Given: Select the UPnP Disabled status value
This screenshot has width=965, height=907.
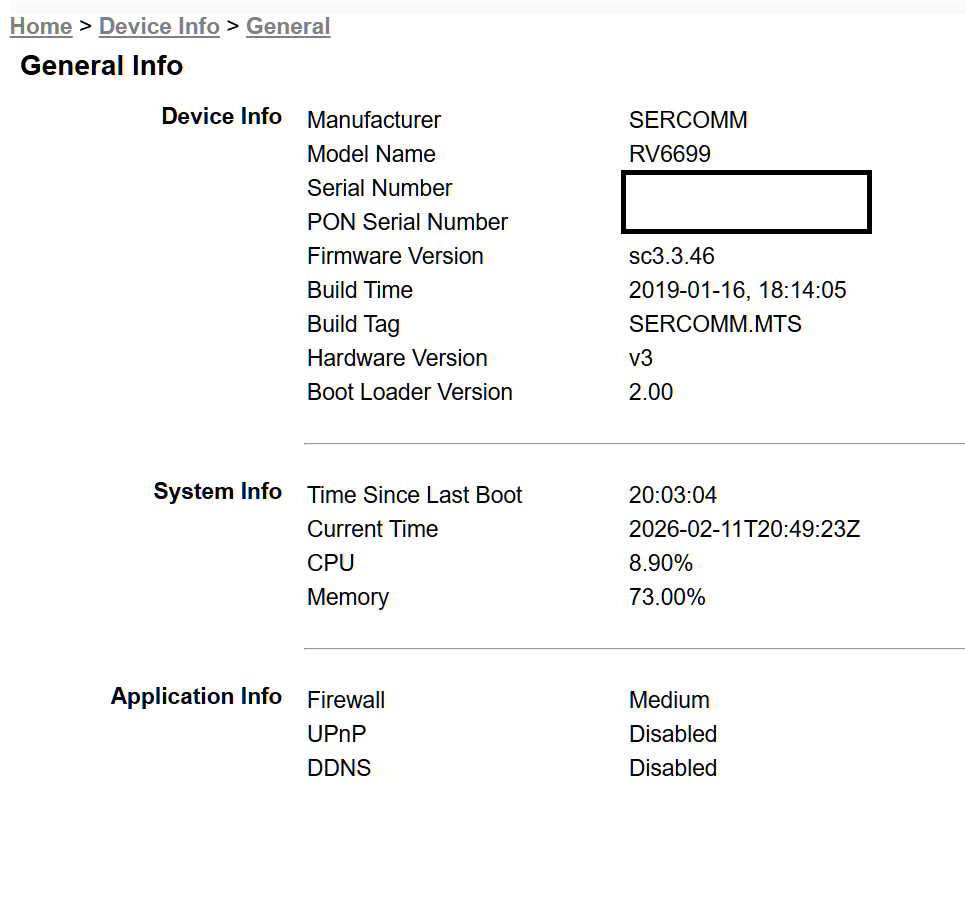Looking at the screenshot, I should click(673, 734).
